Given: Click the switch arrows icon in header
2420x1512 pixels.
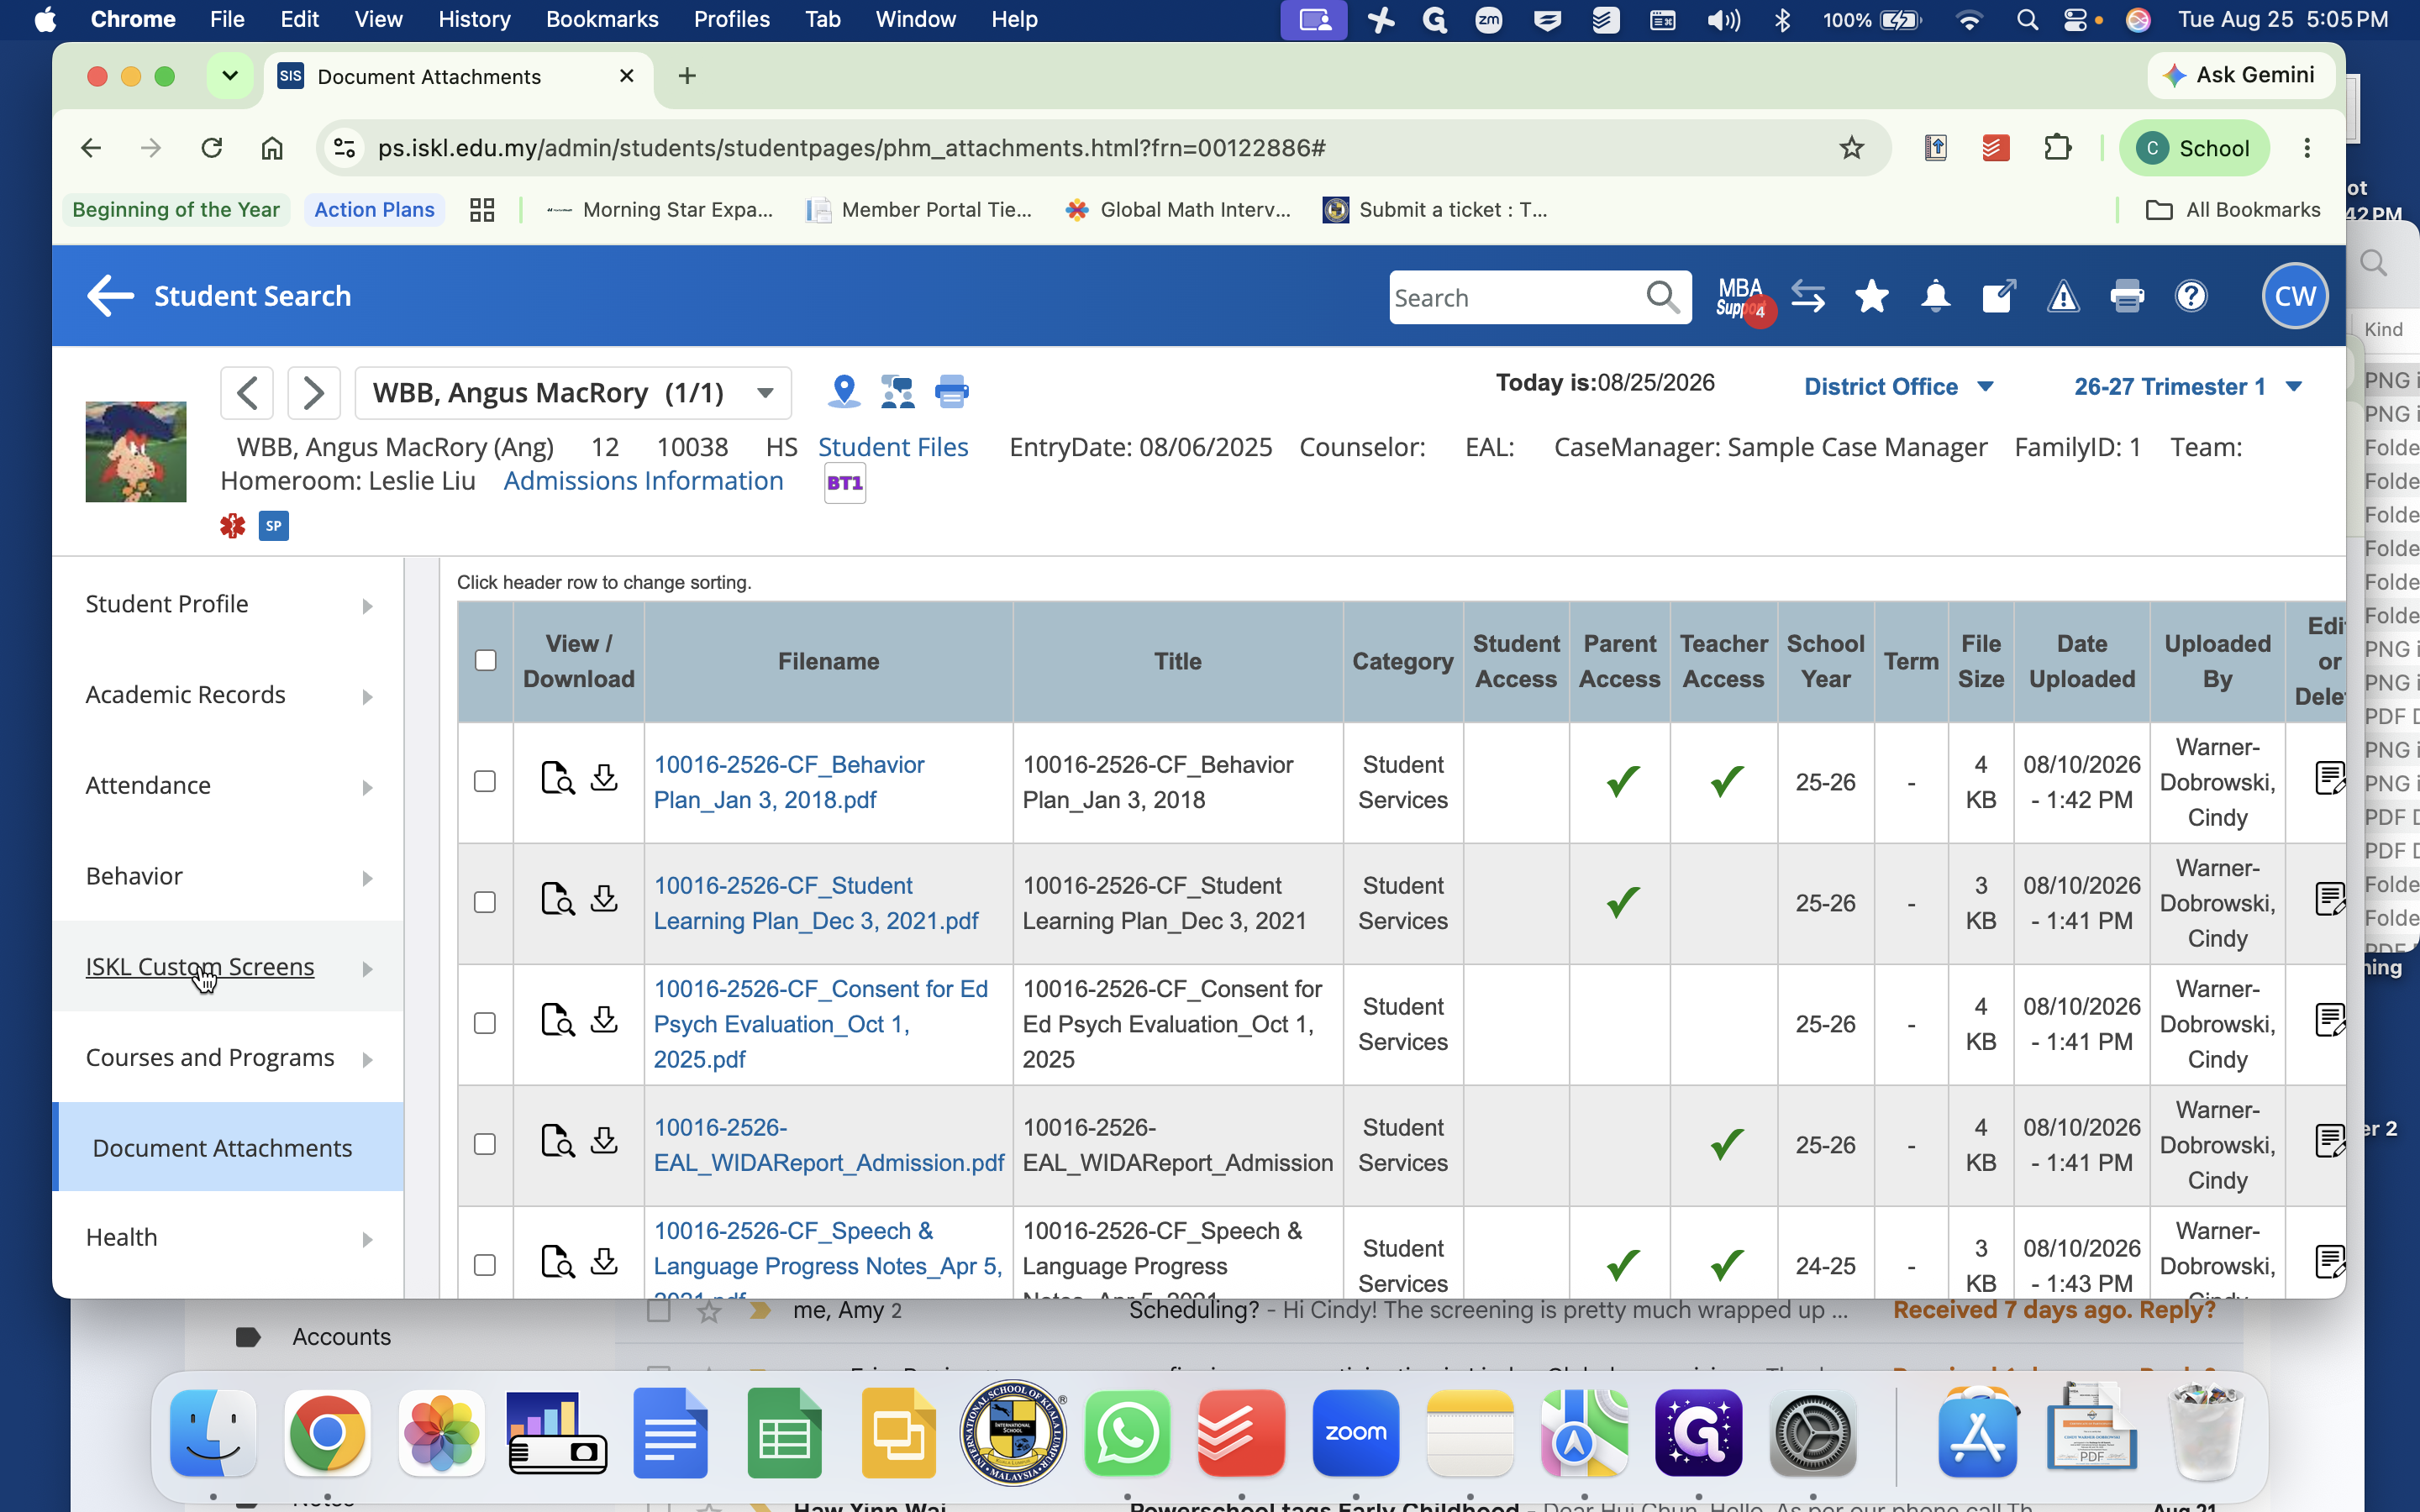Looking at the screenshot, I should click(1808, 297).
